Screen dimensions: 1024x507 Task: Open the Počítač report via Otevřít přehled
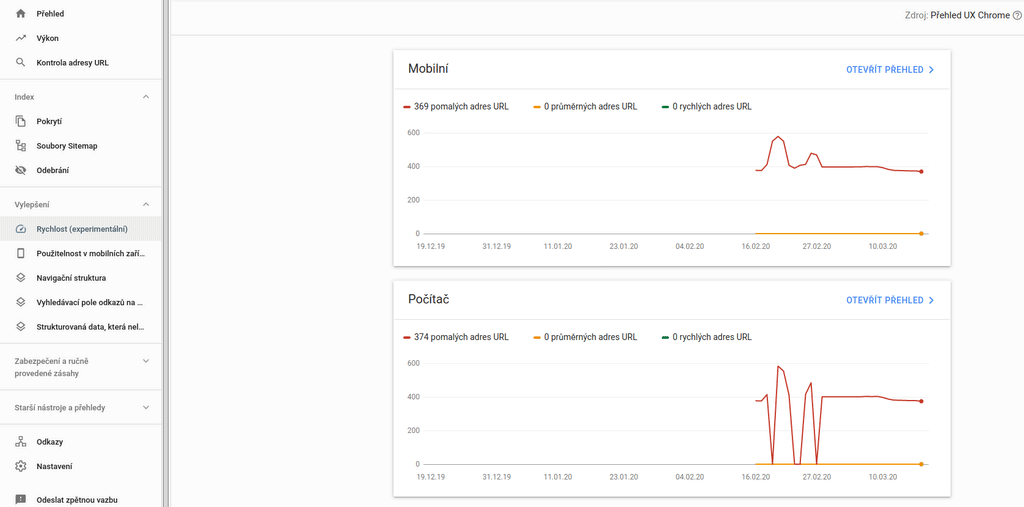click(x=890, y=300)
